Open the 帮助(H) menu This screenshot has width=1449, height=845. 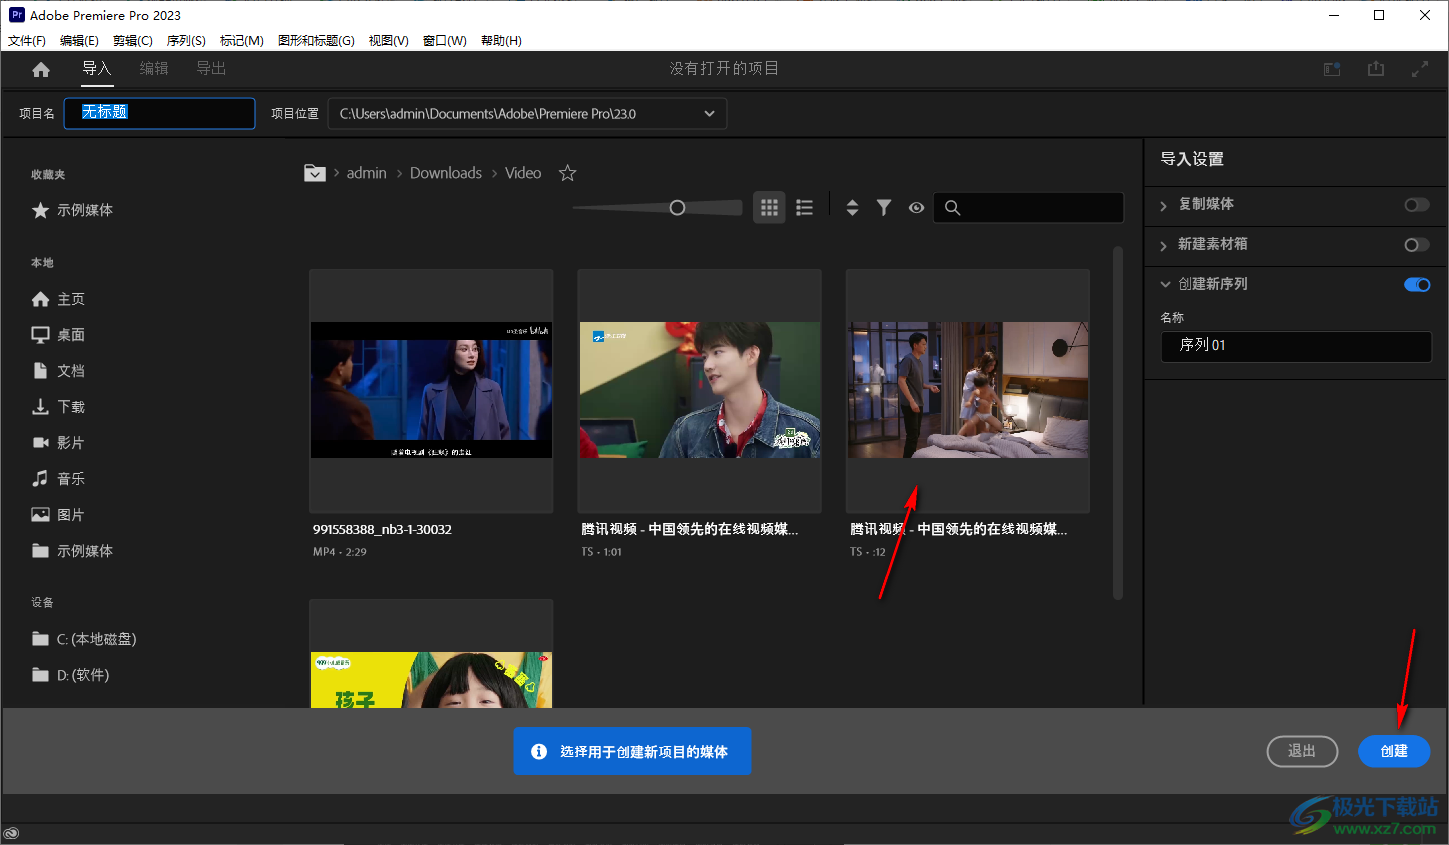coord(501,41)
